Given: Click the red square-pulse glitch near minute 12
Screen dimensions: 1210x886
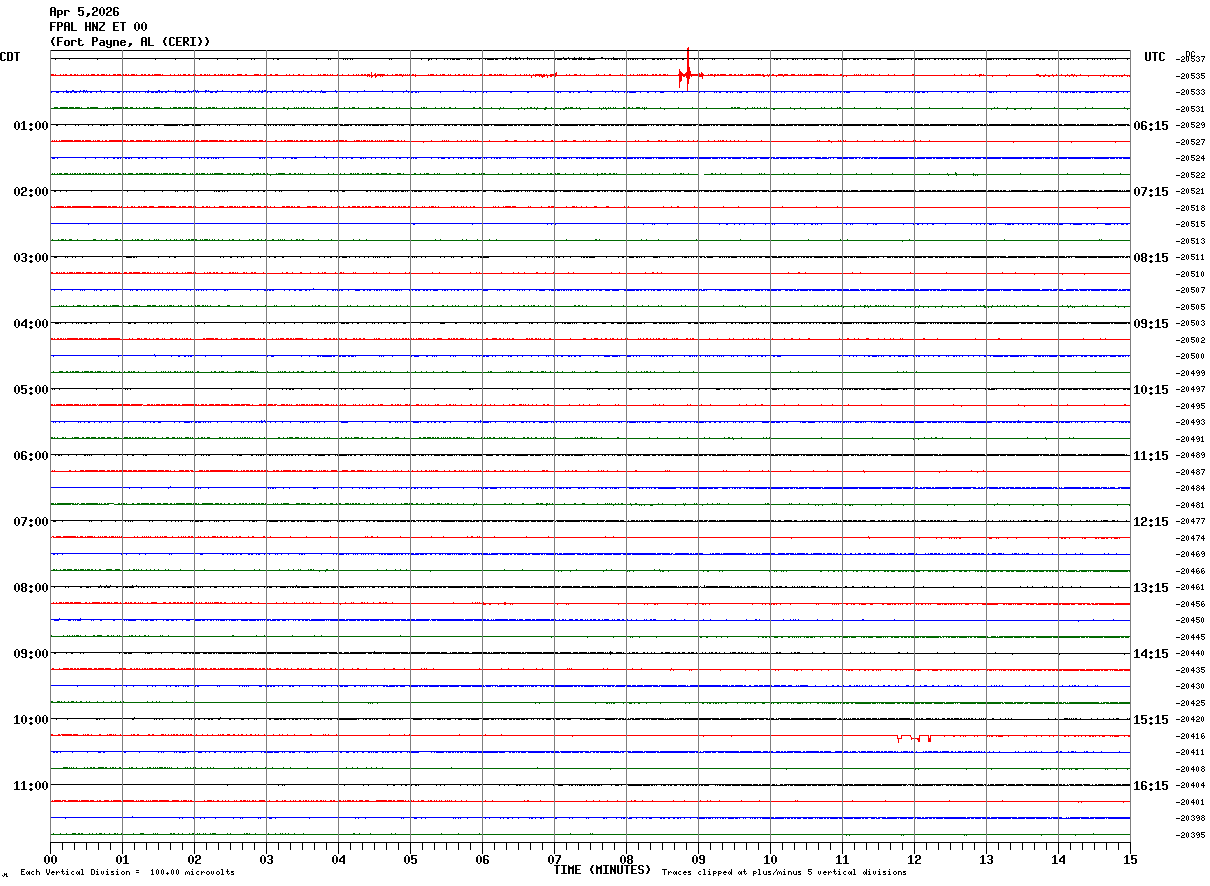Looking at the screenshot, I should [x=914, y=738].
